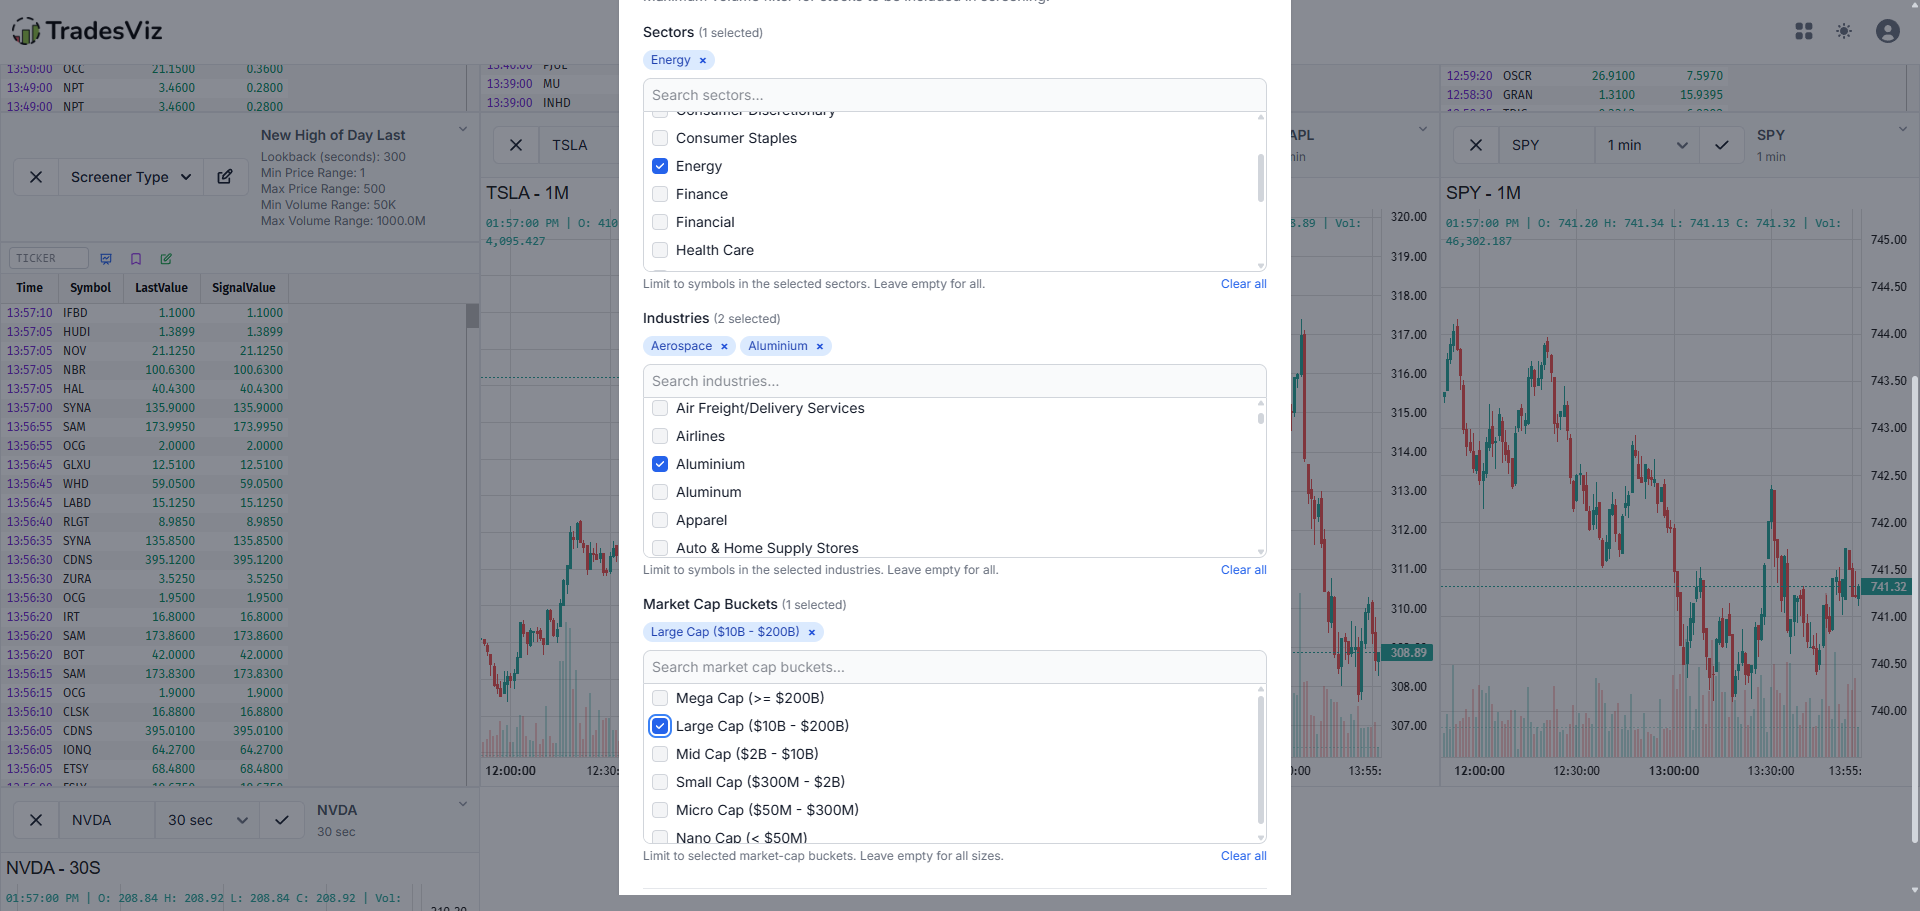Sort screener table by SignalValue column

pyautogui.click(x=244, y=288)
